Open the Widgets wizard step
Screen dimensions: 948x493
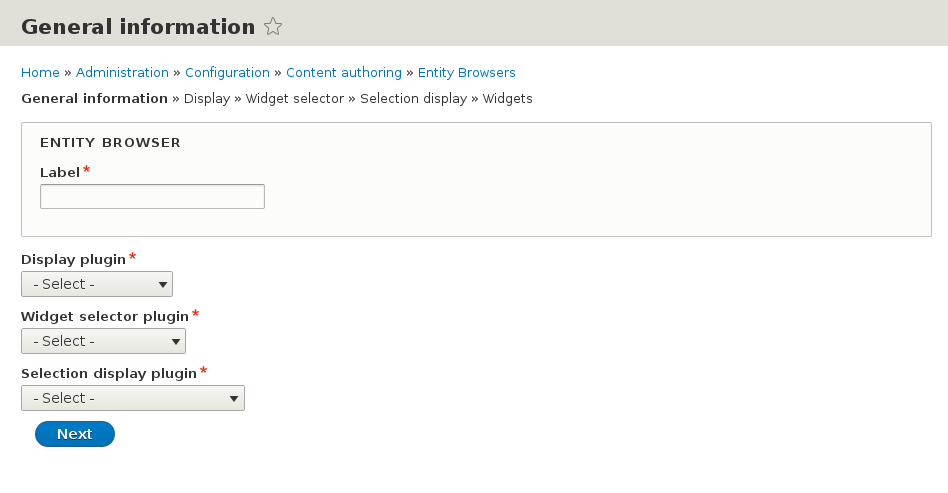(508, 99)
